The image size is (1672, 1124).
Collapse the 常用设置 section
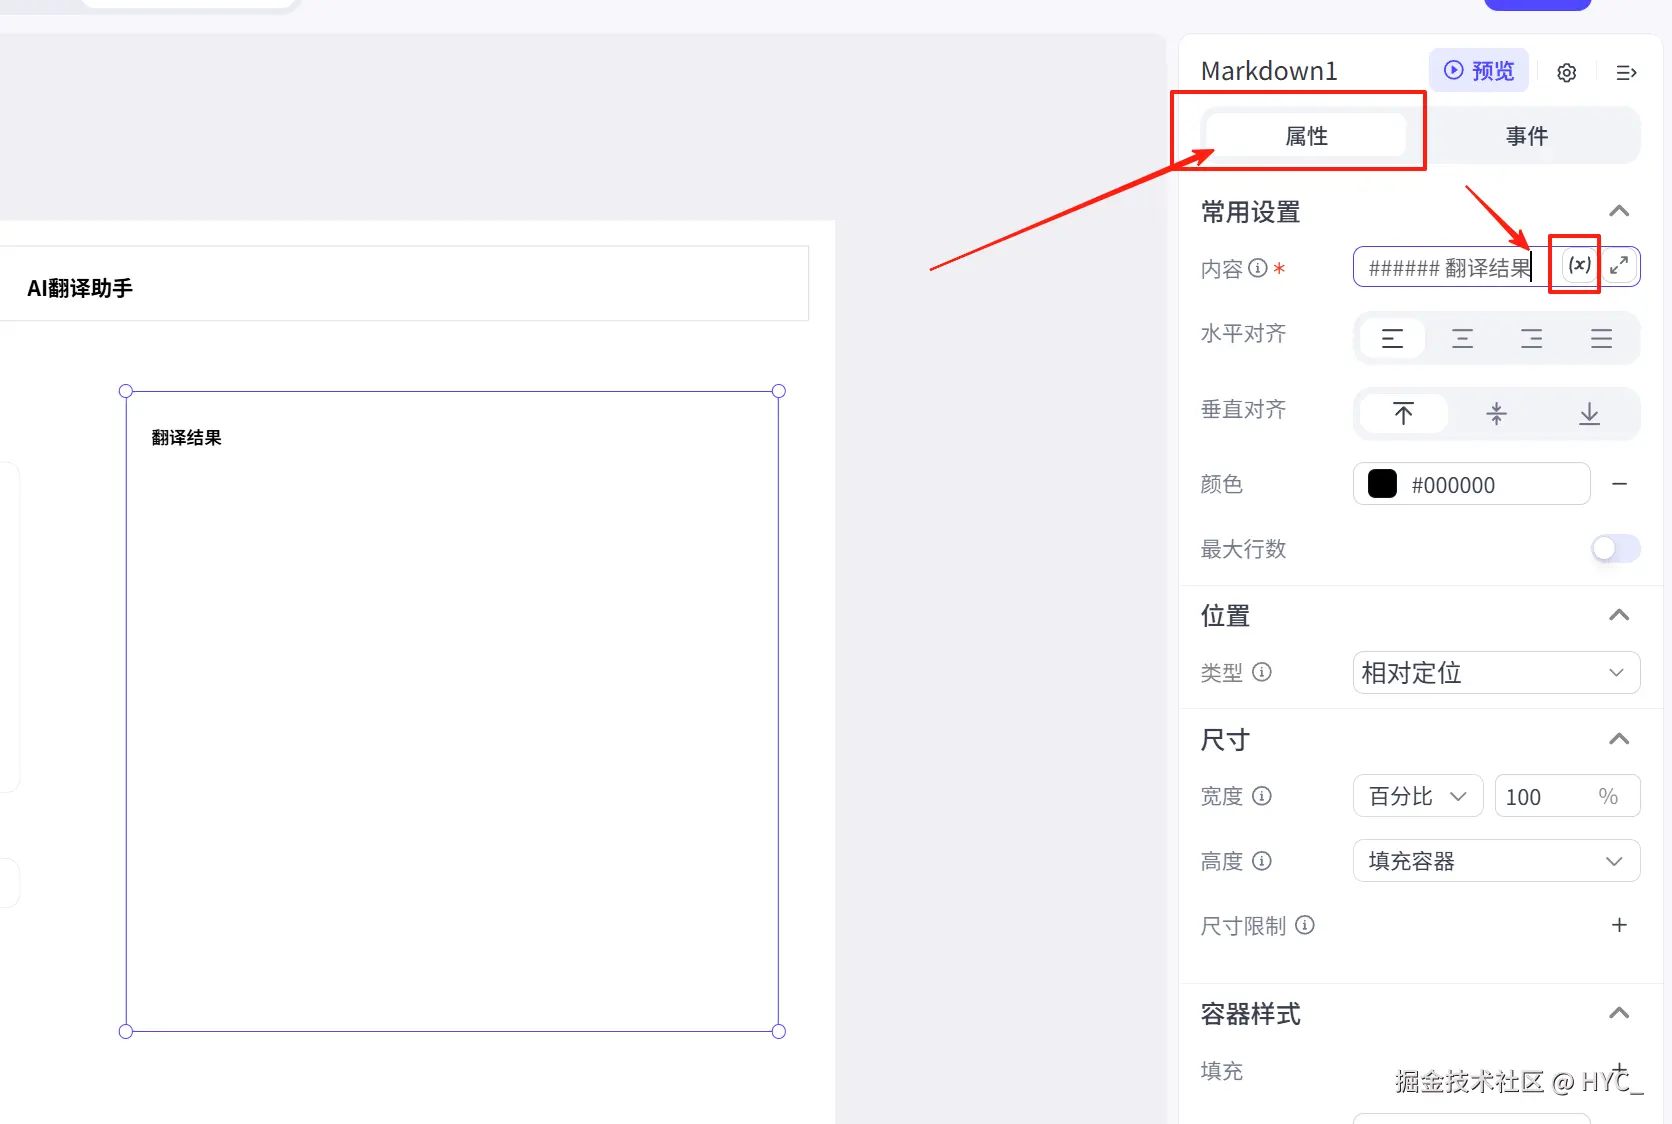[x=1619, y=211]
